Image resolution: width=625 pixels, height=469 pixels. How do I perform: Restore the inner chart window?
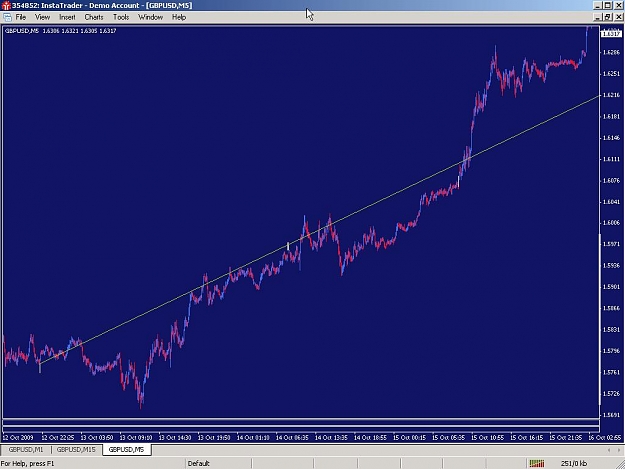[x=607, y=17]
